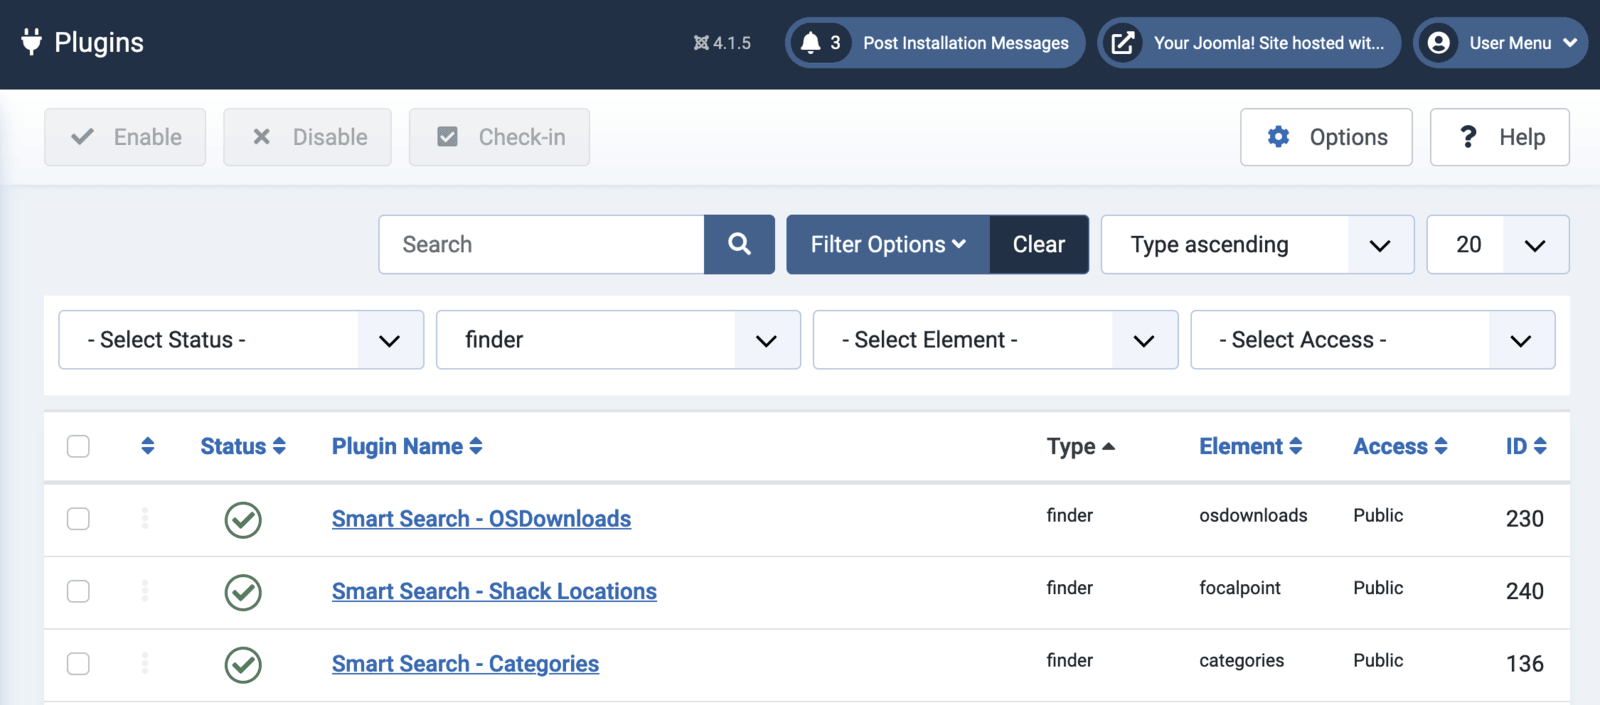Sort table by Type column
Image resolution: width=1600 pixels, height=705 pixels.
[1080, 446]
